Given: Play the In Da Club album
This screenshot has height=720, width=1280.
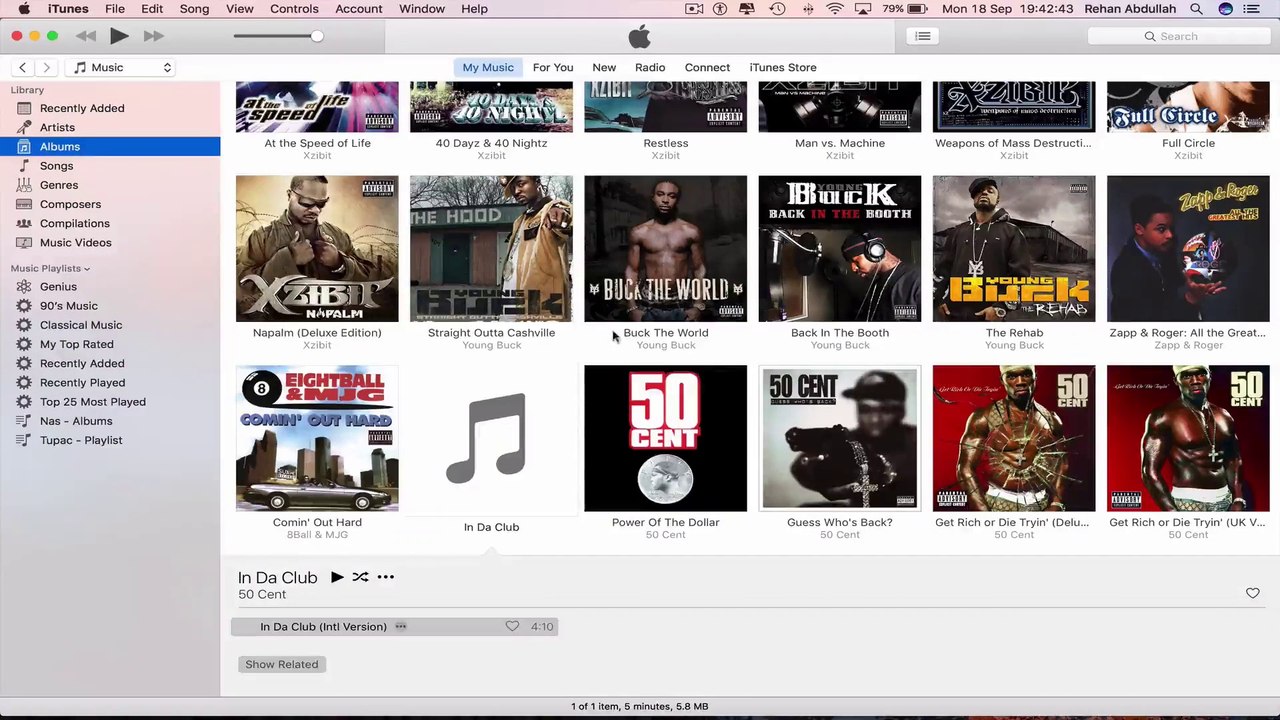Looking at the screenshot, I should [x=337, y=577].
